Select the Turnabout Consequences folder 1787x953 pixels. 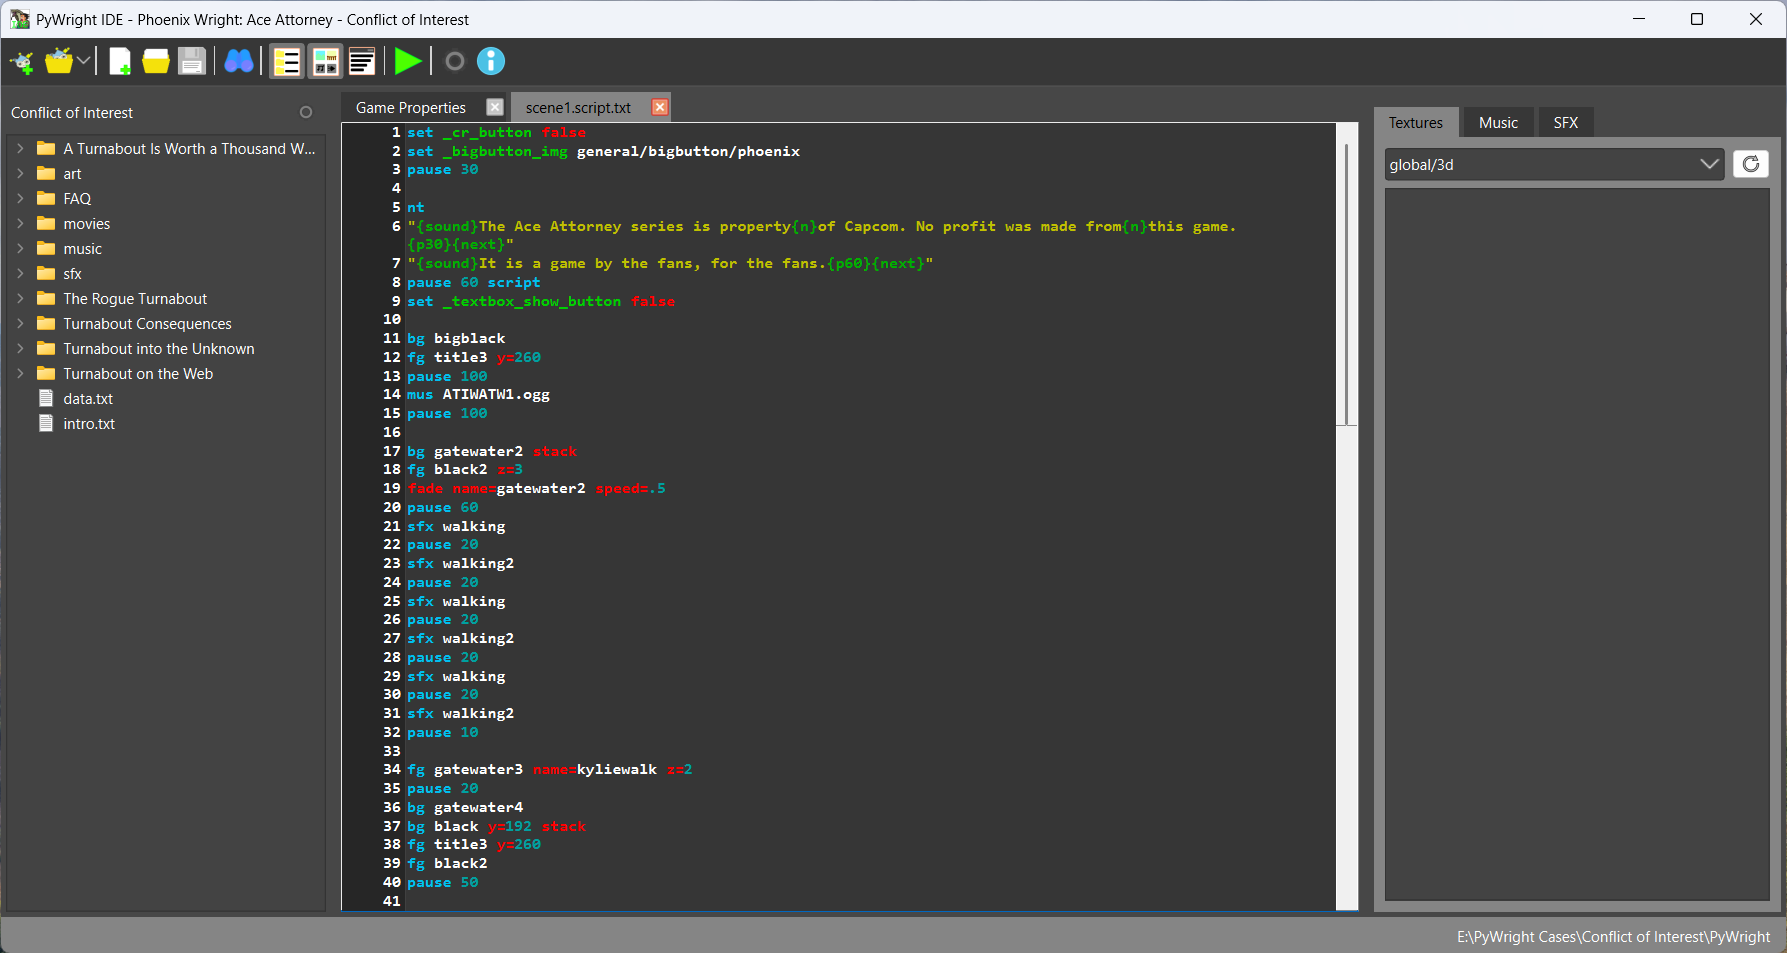[147, 324]
